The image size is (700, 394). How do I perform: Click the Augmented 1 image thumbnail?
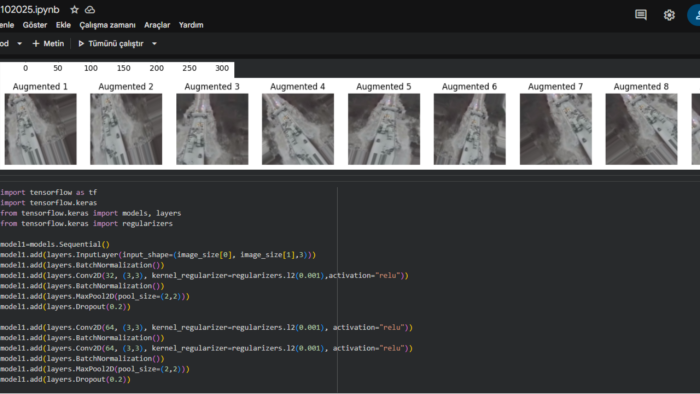[41, 129]
